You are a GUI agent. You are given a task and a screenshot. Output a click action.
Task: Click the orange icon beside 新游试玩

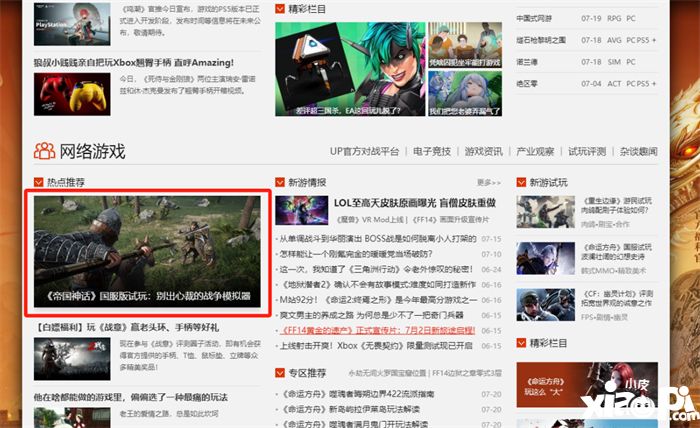click(521, 182)
